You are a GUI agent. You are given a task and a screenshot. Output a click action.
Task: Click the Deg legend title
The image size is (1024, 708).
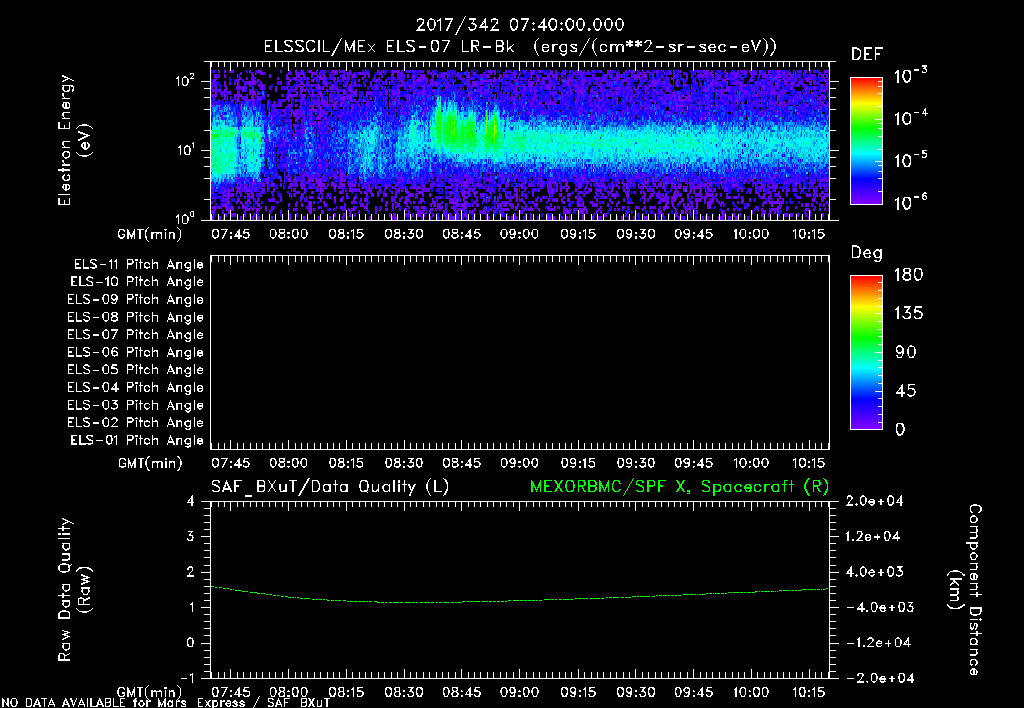coord(867,253)
